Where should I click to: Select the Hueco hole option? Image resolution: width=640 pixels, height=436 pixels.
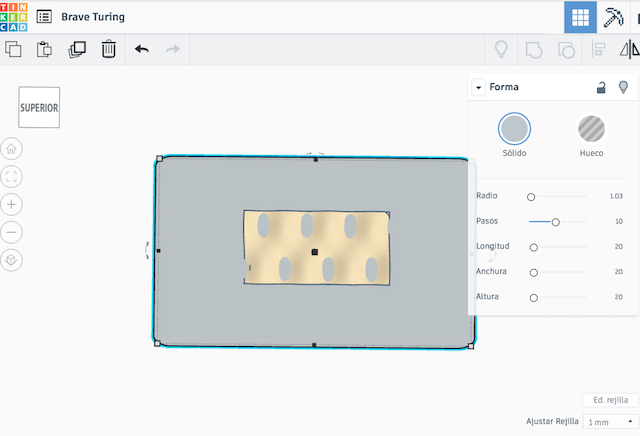click(591, 129)
